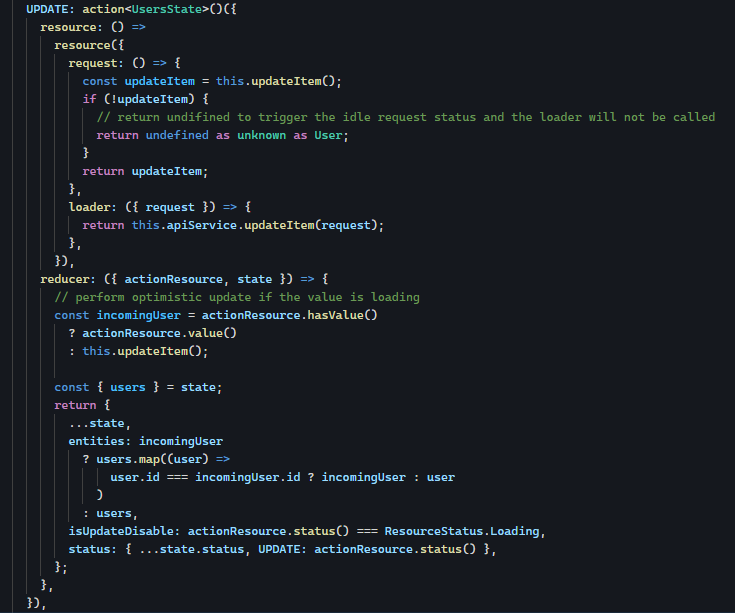
Task: Click the 'resource({' function call
Action: (89, 45)
